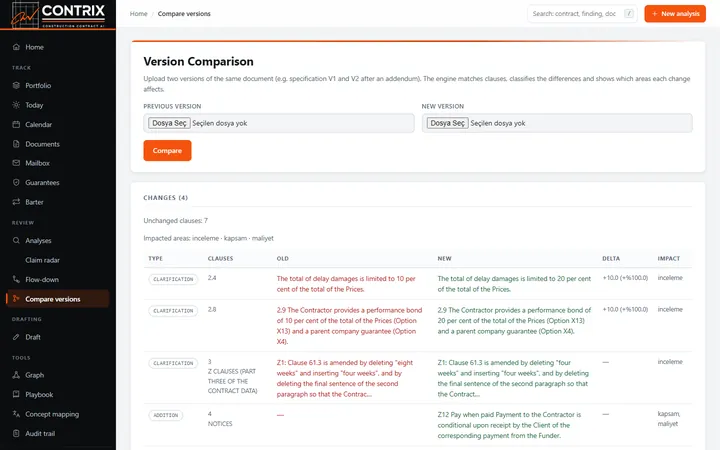The image size is (720, 450).
Task: Open Barter via swap arrows icon
Action: 16,202
